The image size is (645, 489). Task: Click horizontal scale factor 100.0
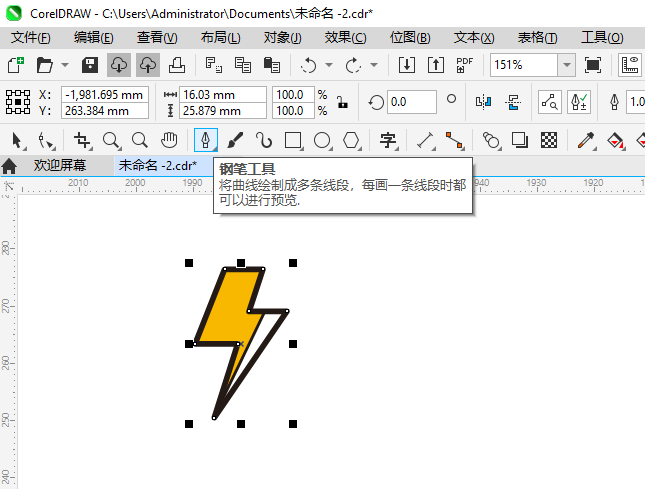(293, 95)
